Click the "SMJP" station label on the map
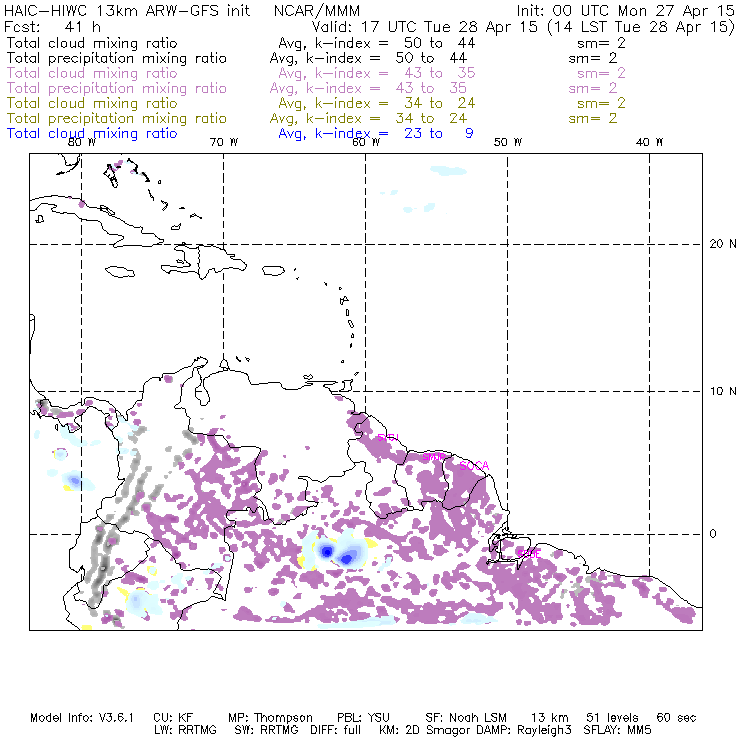The width and height of the screenshot is (740, 740). (x=434, y=457)
